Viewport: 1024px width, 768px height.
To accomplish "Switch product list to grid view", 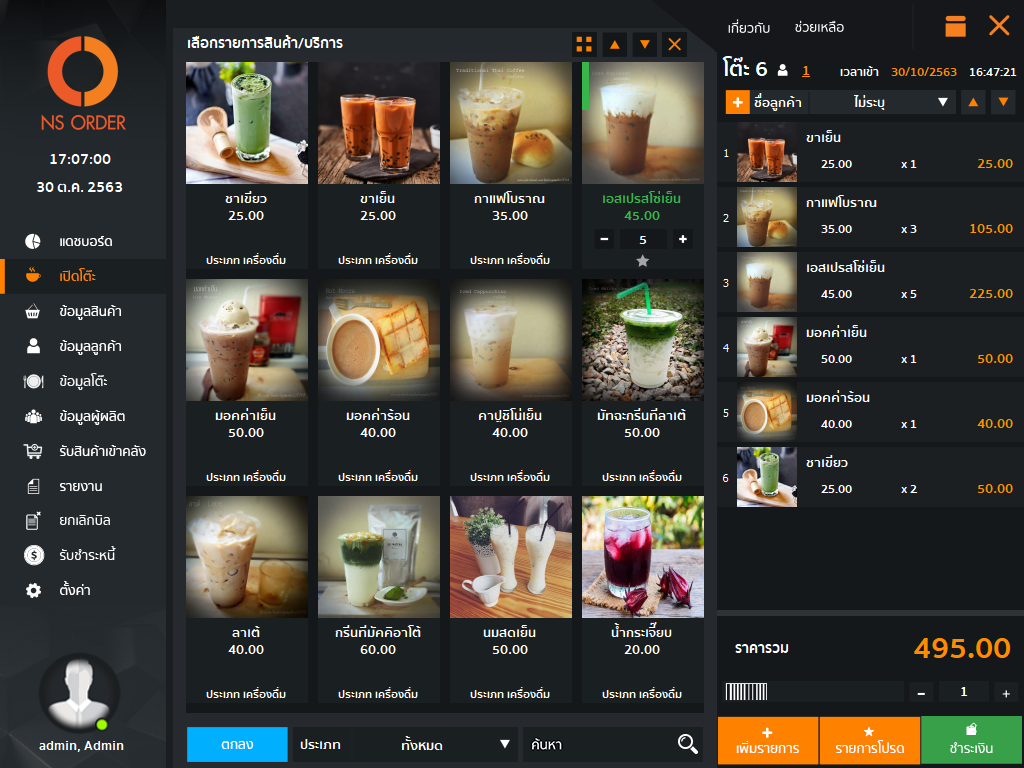I will (584, 44).
